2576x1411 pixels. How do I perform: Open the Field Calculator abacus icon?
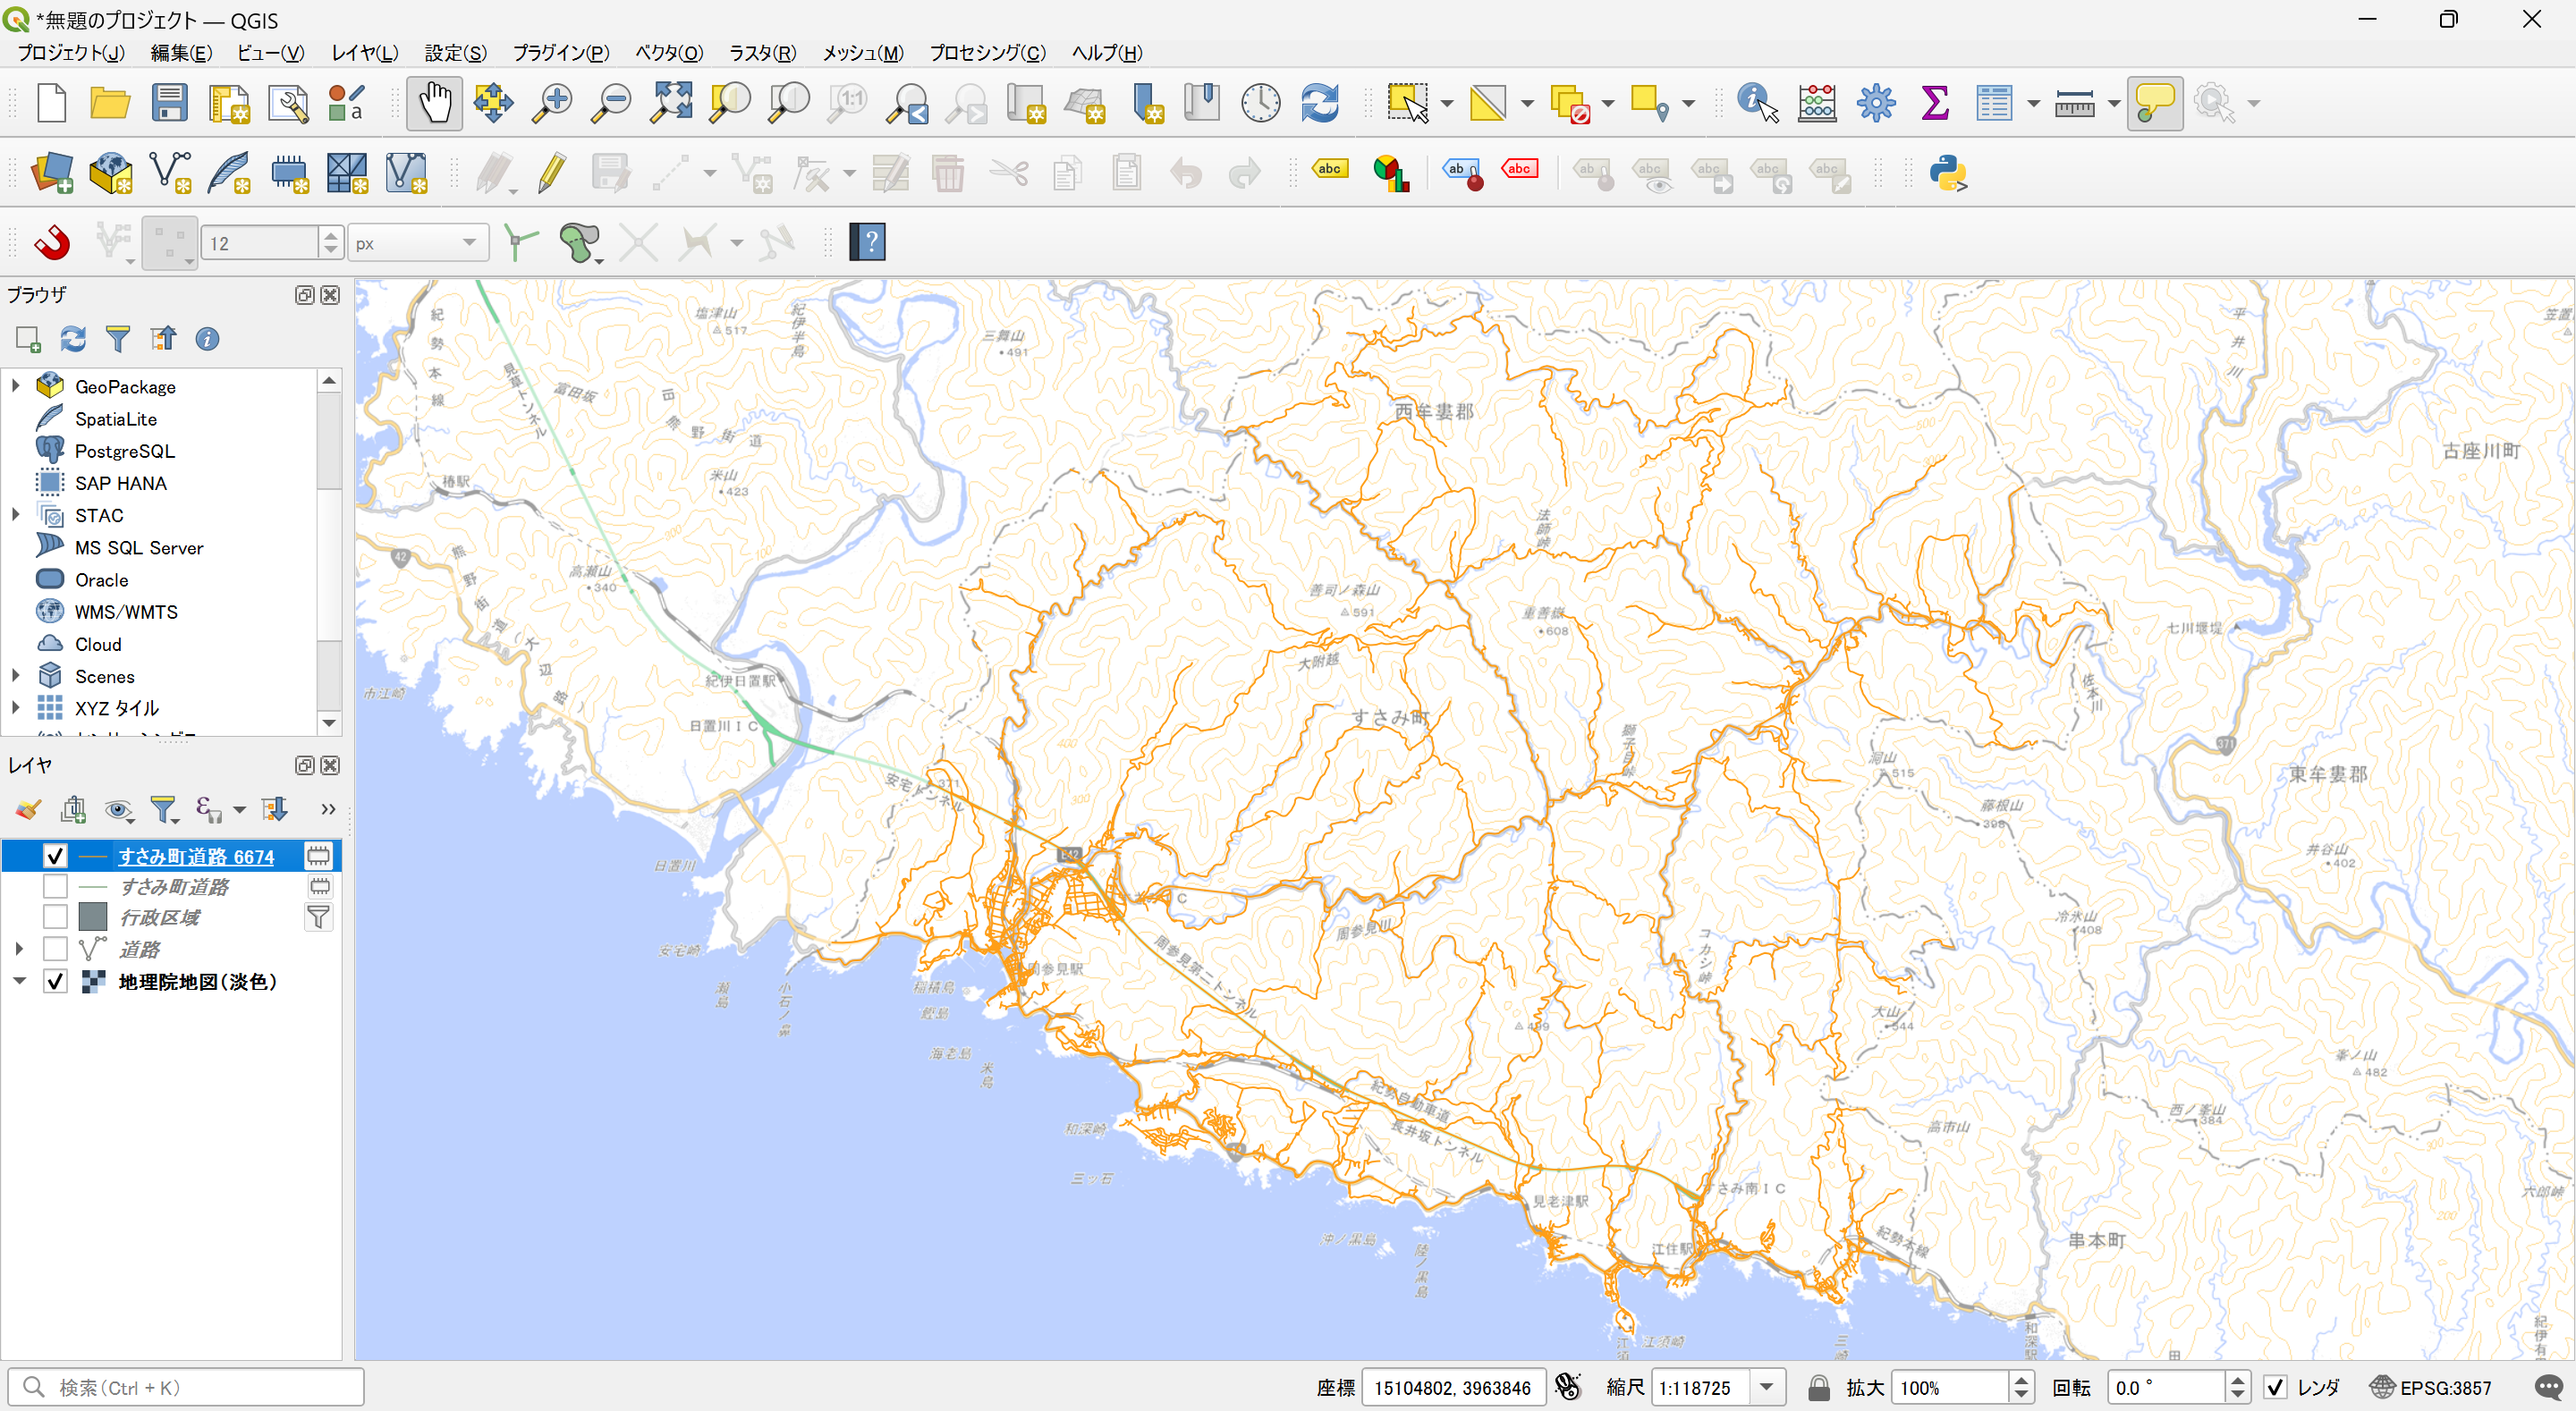click(x=1816, y=103)
